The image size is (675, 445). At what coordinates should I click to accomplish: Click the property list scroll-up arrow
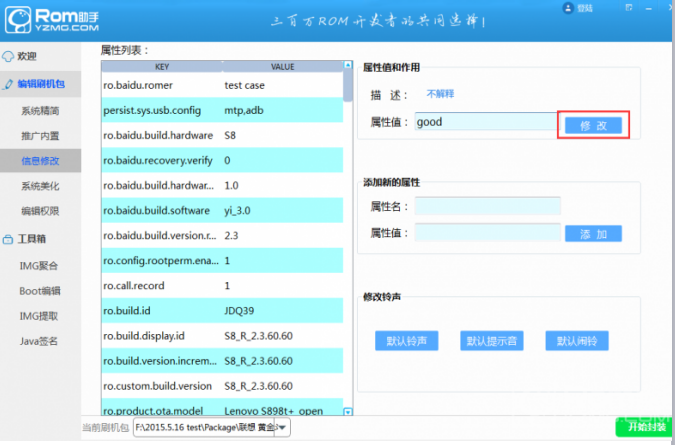[x=348, y=65]
